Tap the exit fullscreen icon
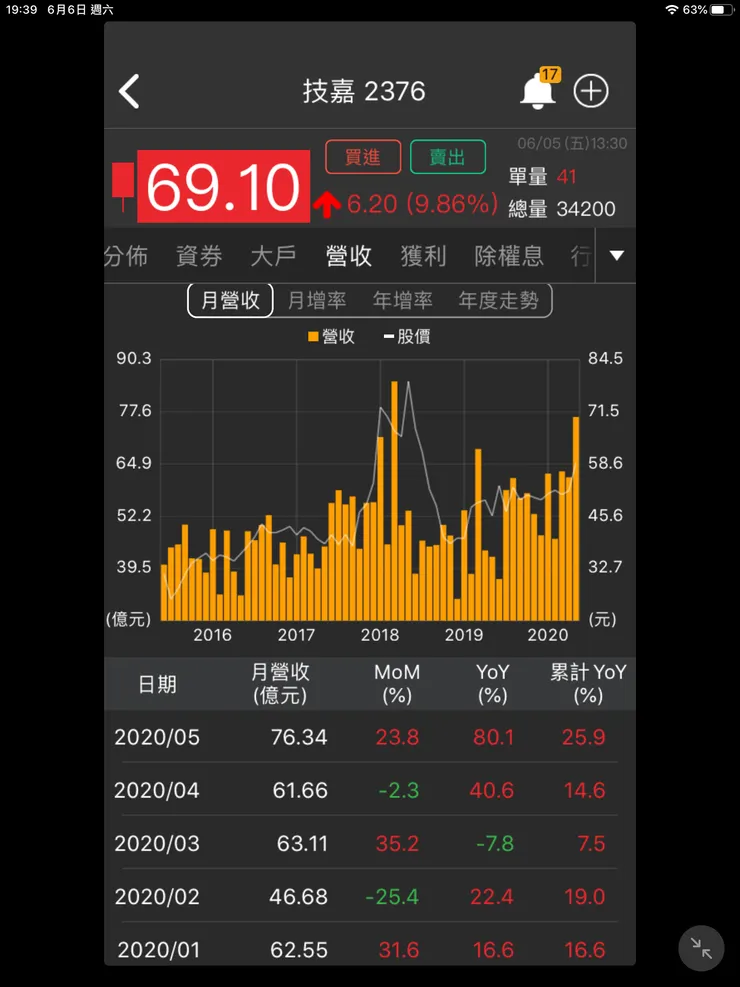 [701, 948]
